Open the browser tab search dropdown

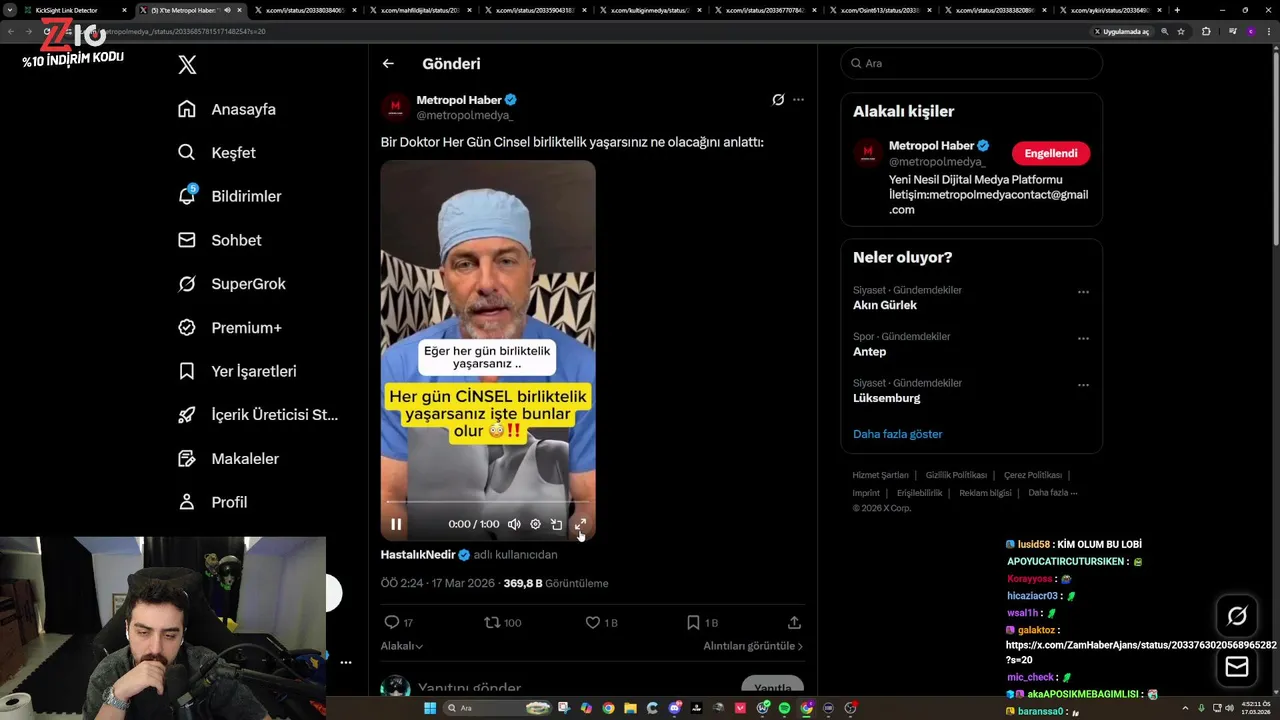10,10
